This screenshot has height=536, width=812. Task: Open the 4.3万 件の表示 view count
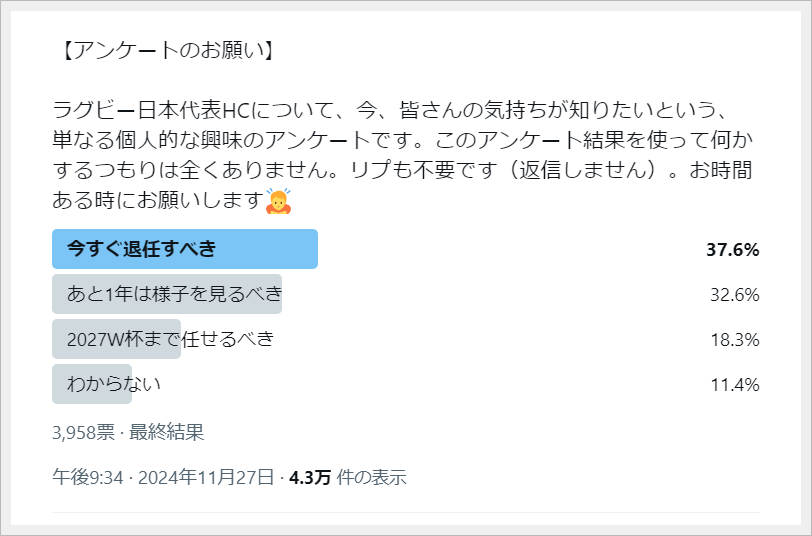348,477
